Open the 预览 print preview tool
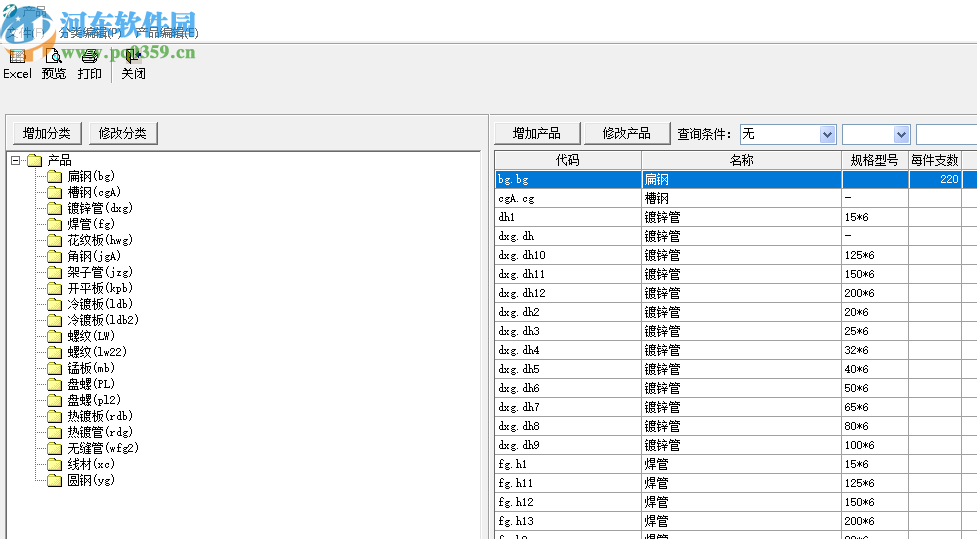 54,57
